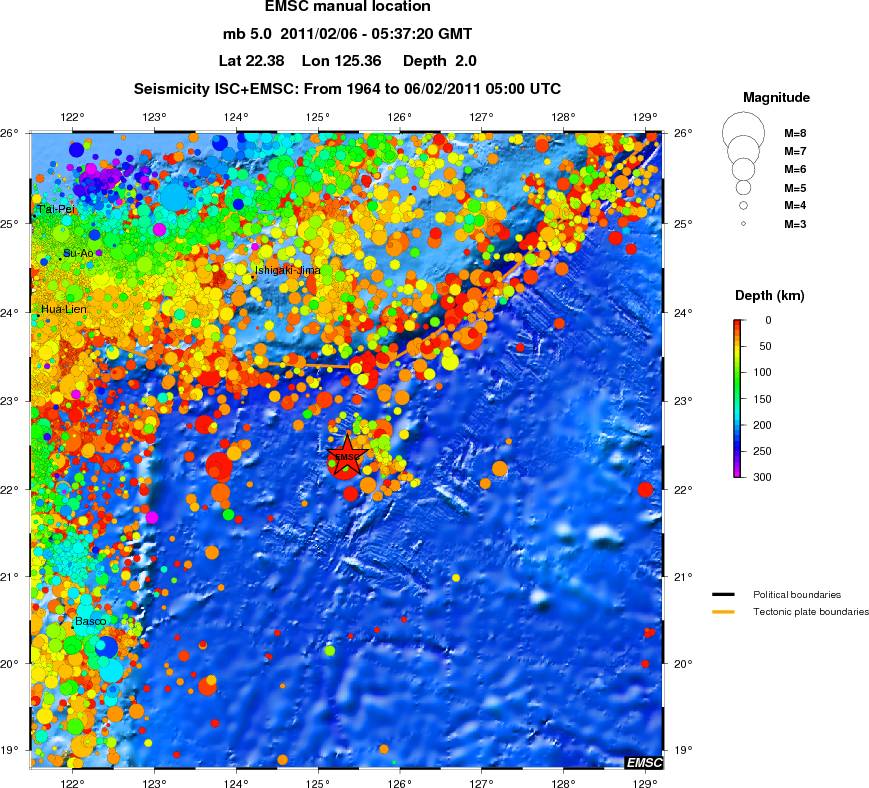Select the M=7 magnitude legend circle
Image resolution: width=869 pixels, height=788 pixels.
click(743, 150)
